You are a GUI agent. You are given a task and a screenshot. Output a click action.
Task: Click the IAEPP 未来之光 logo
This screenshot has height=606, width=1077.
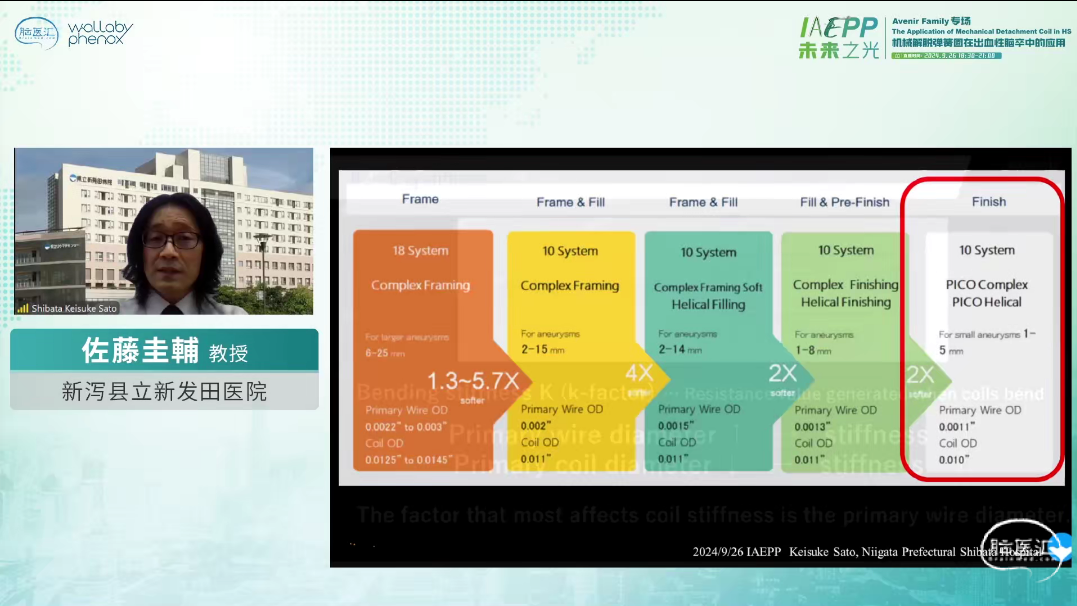coord(839,38)
